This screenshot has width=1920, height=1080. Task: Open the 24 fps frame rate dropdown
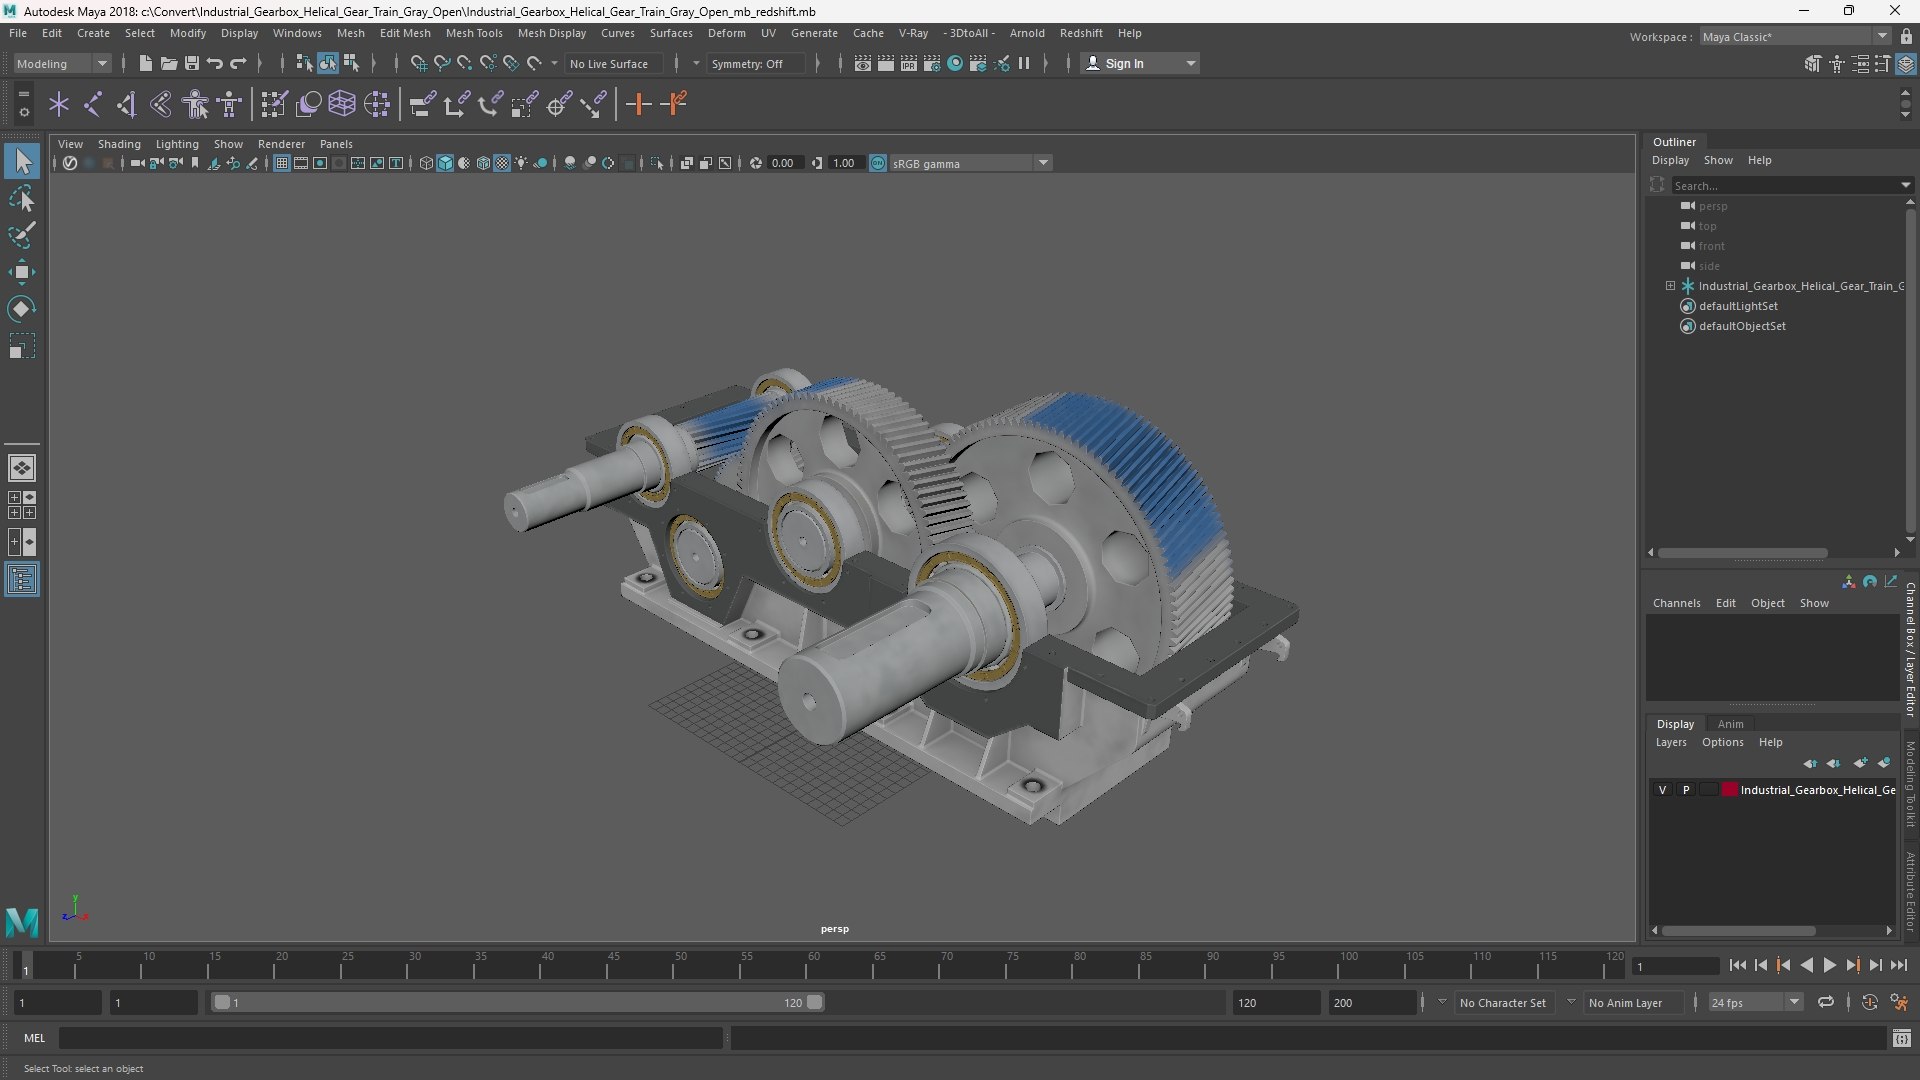tap(1754, 1002)
